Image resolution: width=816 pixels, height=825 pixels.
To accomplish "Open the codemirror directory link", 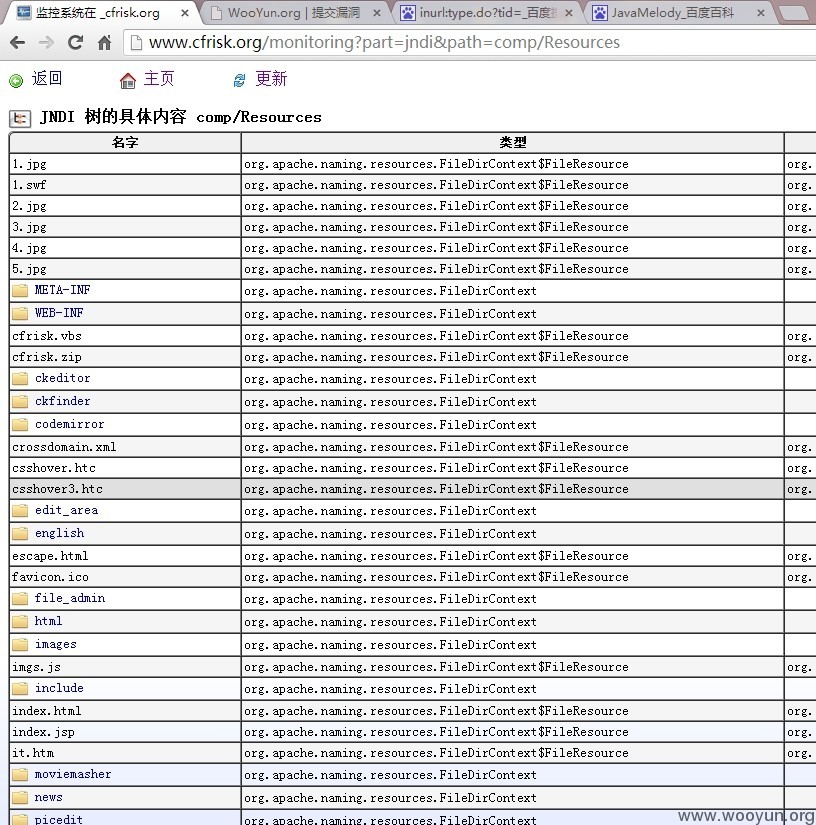I will coord(69,424).
